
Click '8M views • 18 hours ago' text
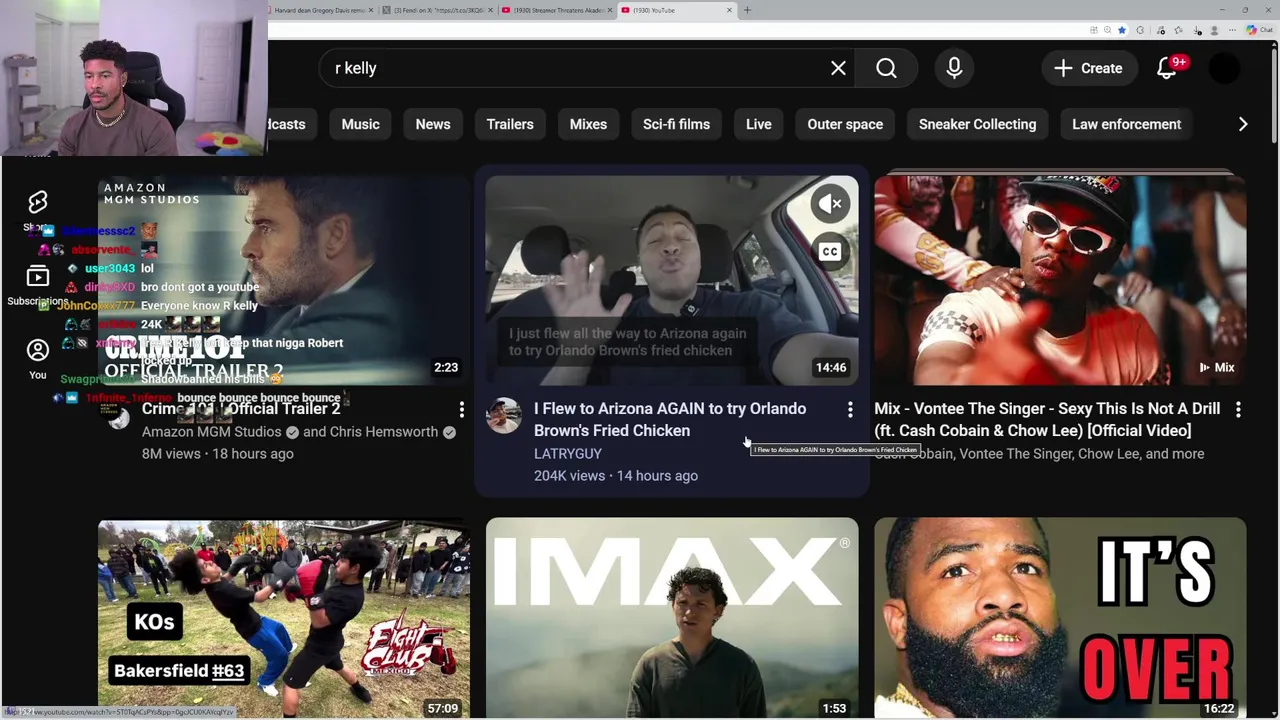(218, 454)
